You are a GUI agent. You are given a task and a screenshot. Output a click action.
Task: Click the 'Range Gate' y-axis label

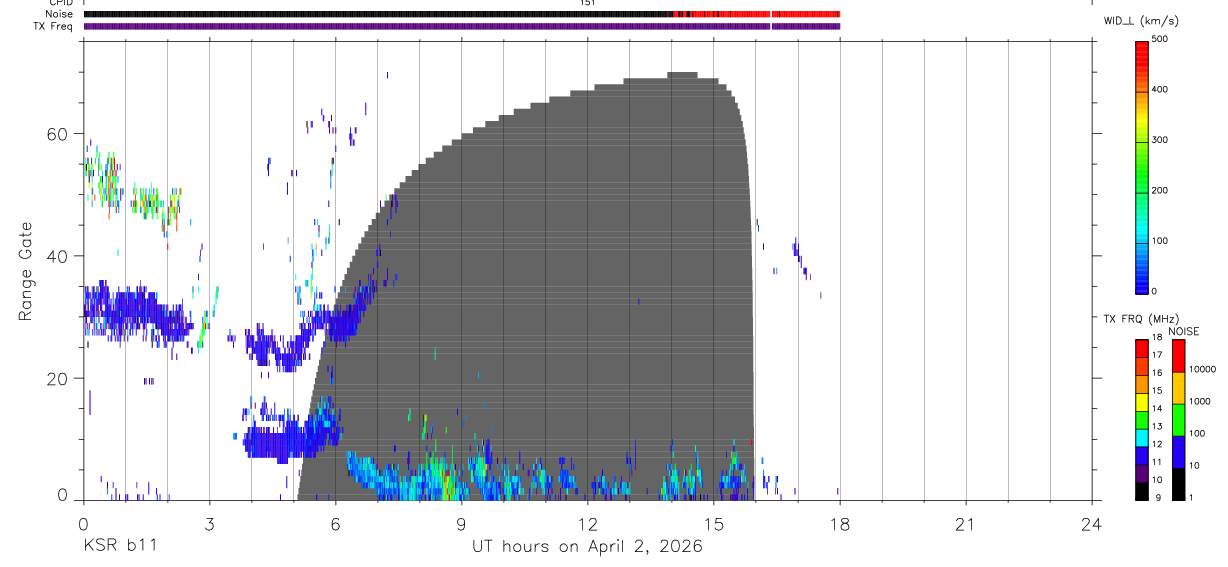(x=25, y=271)
